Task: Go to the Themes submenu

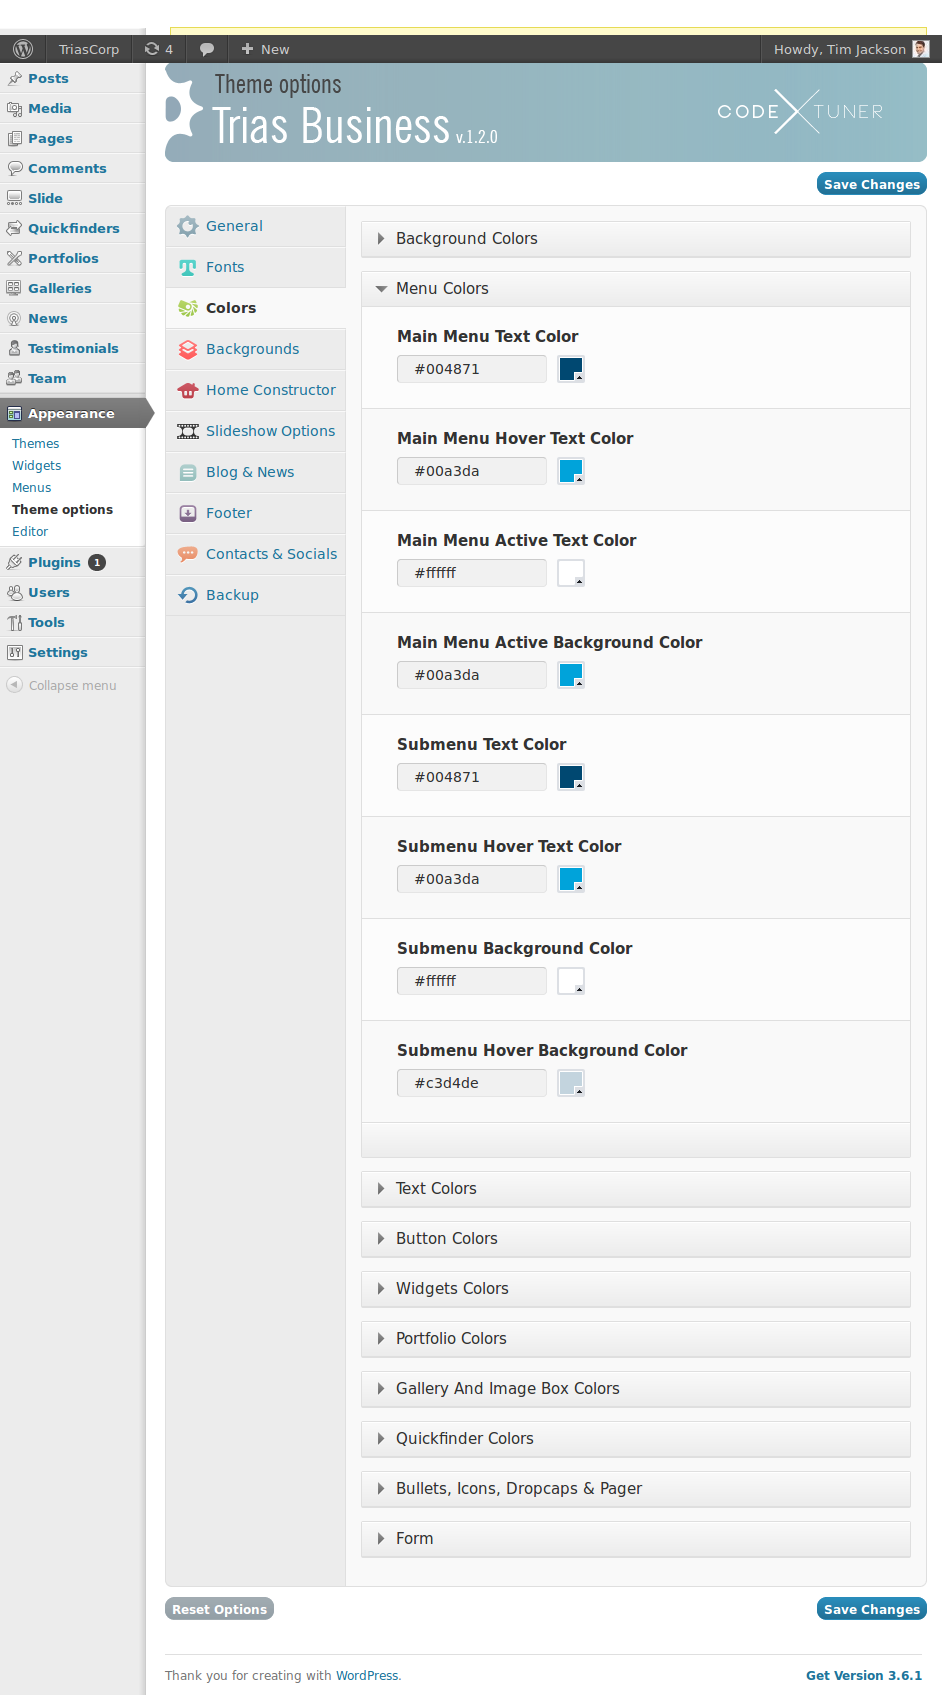Action: tap(36, 444)
